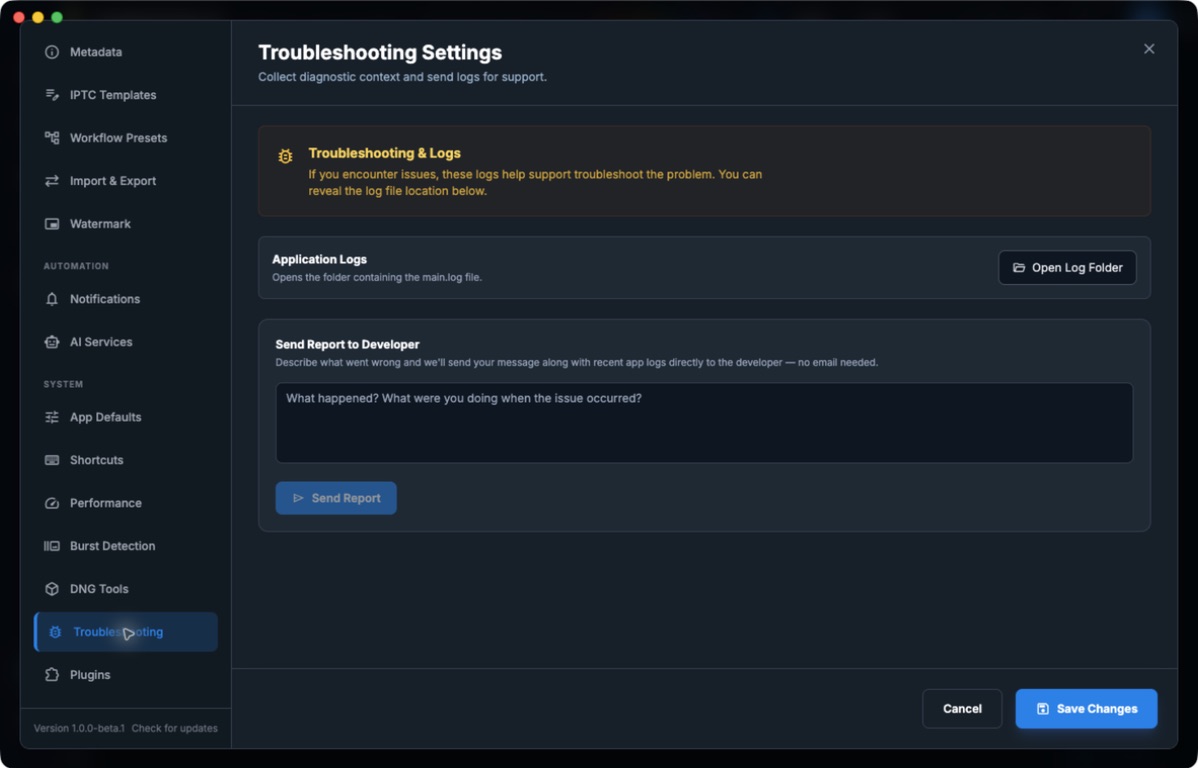Click the Import & Export arrows icon
This screenshot has height=768, width=1198.
pos(52,181)
